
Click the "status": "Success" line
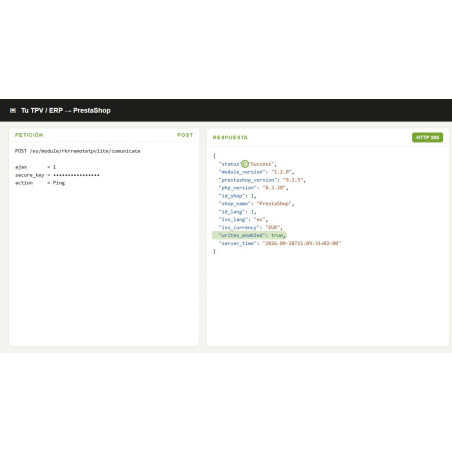point(248,164)
